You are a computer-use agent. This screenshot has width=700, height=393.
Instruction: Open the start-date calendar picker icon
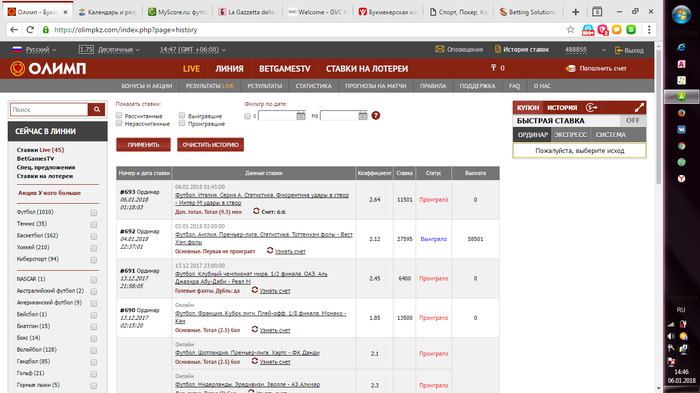(x=301, y=116)
